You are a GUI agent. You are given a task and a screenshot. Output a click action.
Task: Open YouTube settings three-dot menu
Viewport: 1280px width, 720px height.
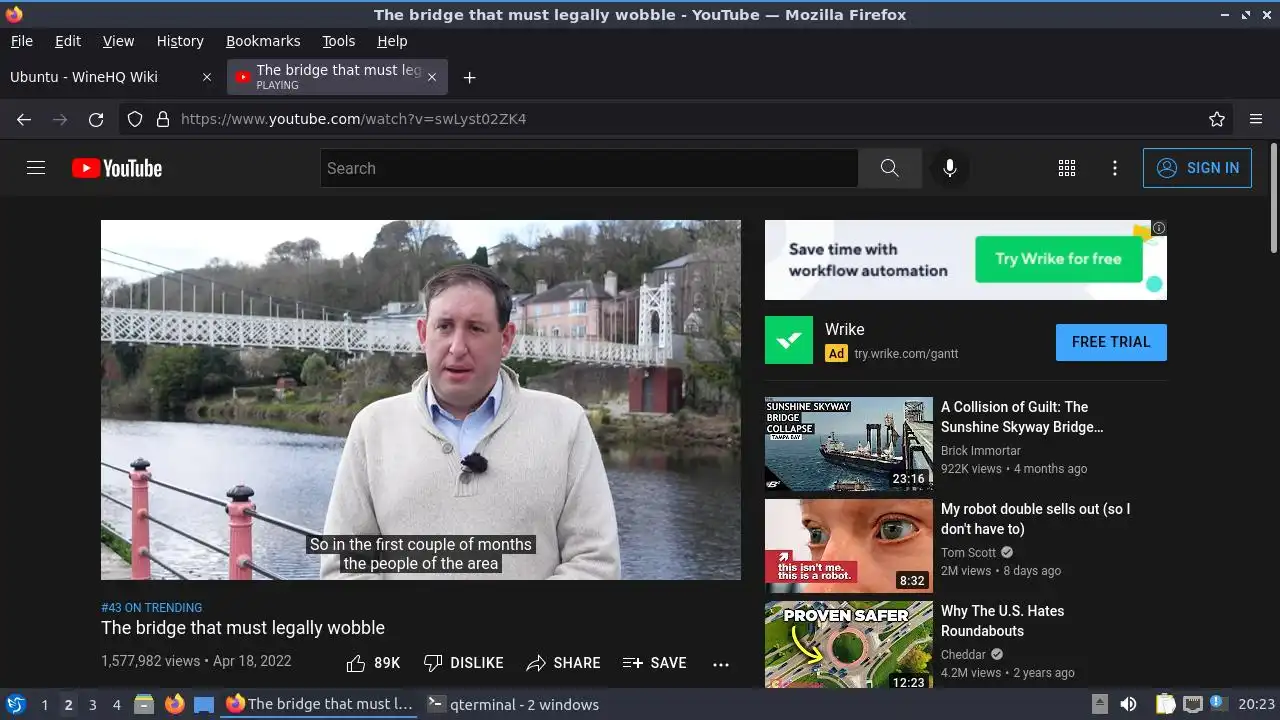1115,168
